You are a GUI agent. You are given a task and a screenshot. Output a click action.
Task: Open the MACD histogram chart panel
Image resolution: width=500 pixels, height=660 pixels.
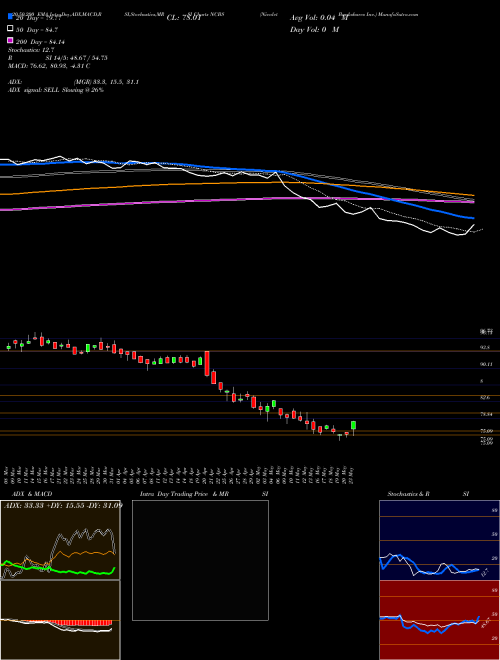point(60,620)
